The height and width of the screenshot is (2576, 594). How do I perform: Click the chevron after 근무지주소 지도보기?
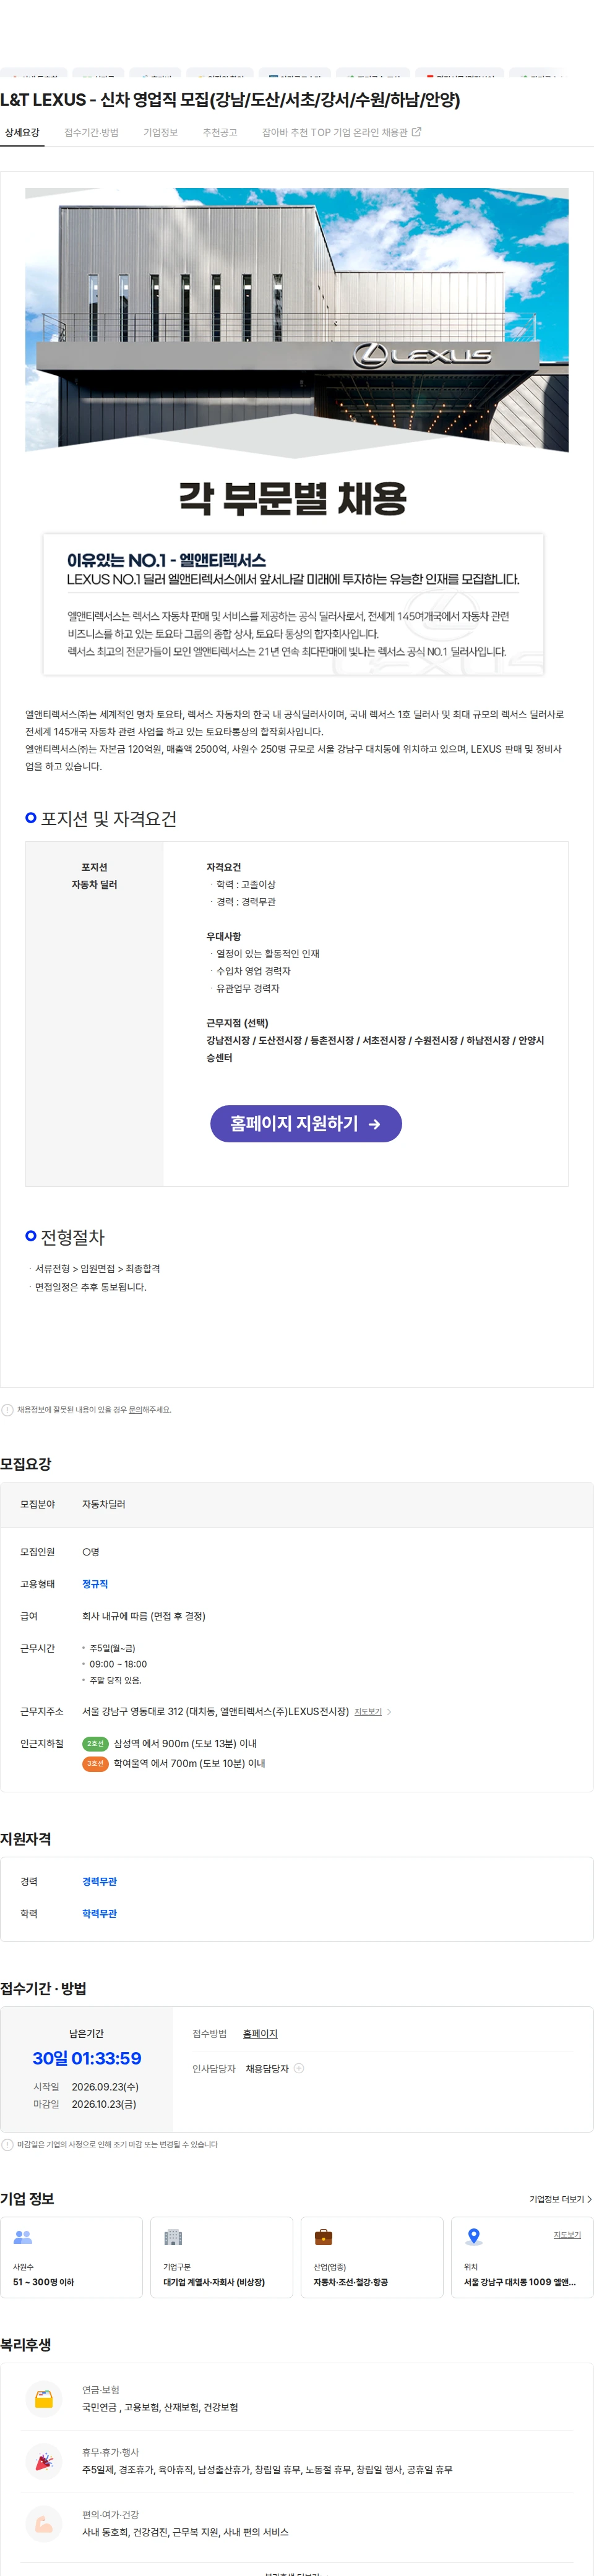coord(389,1712)
